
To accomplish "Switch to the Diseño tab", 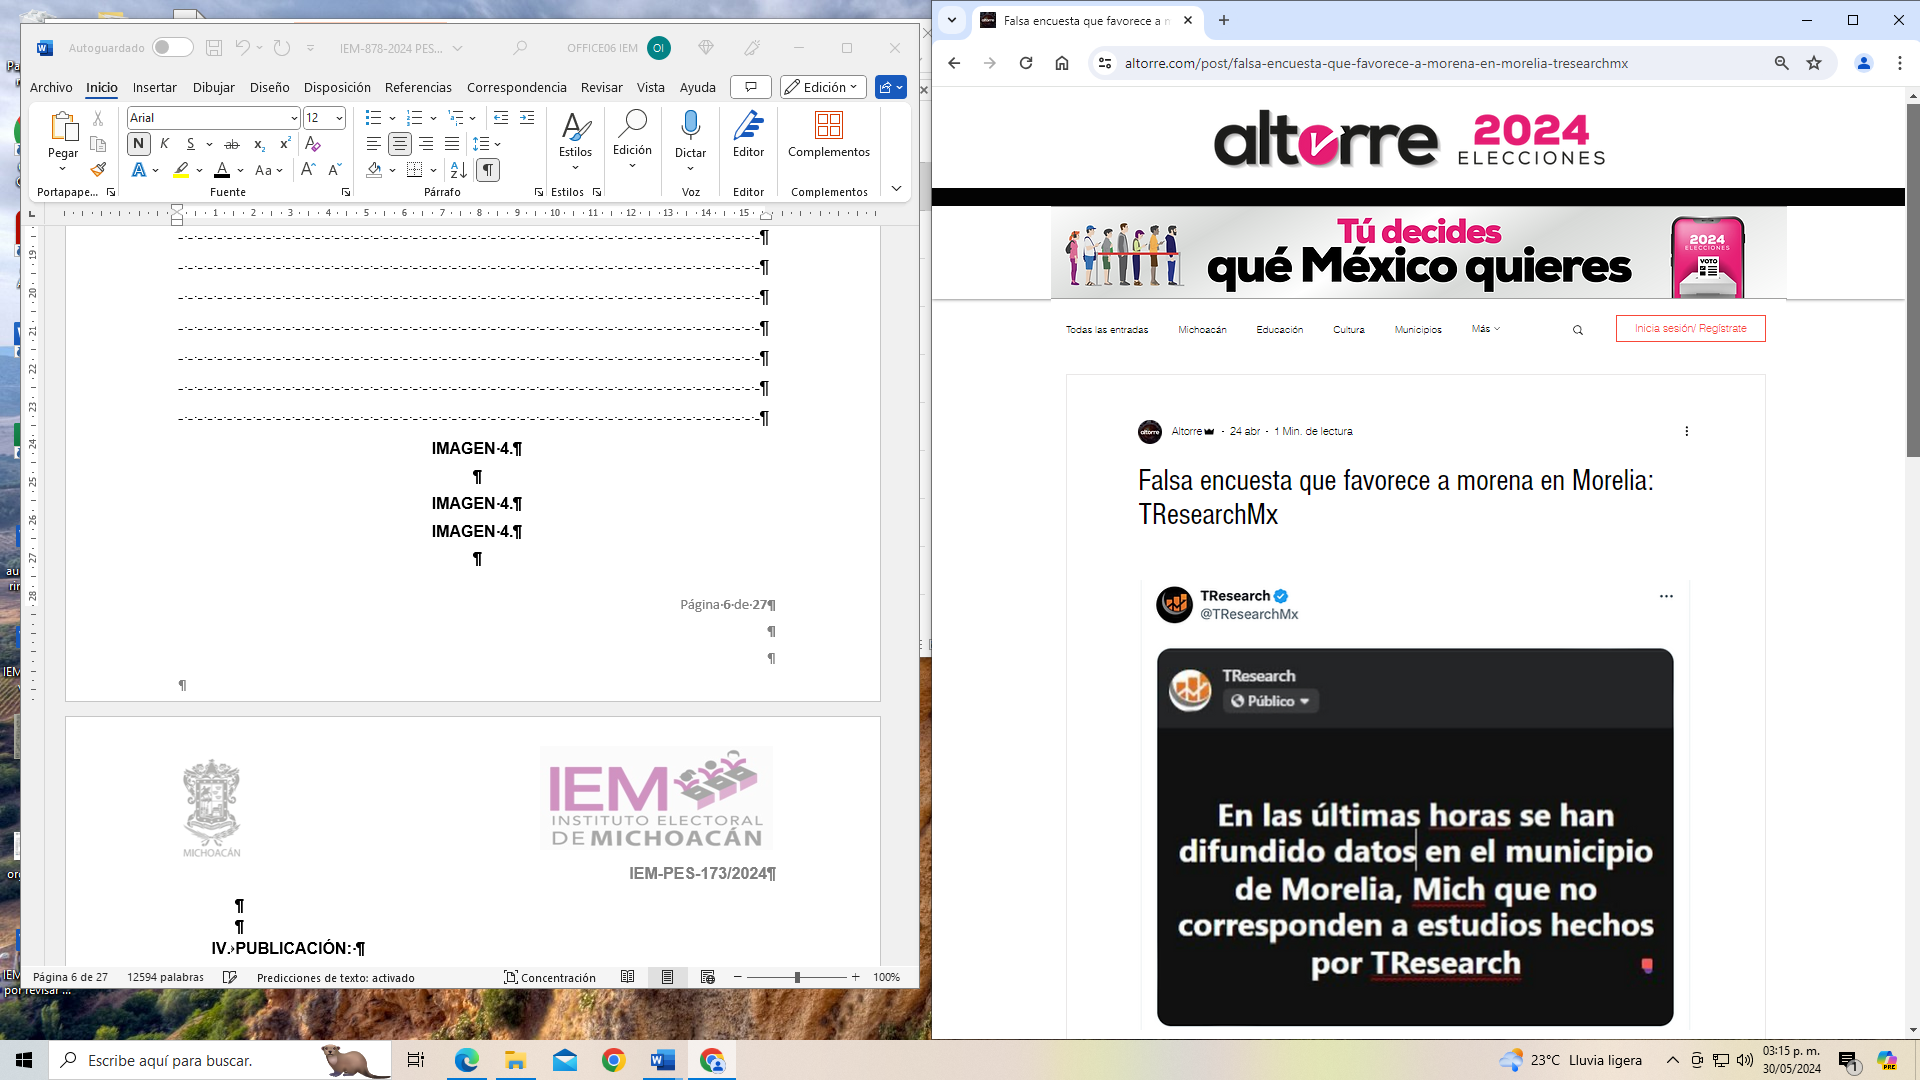I will pyautogui.click(x=269, y=87).
